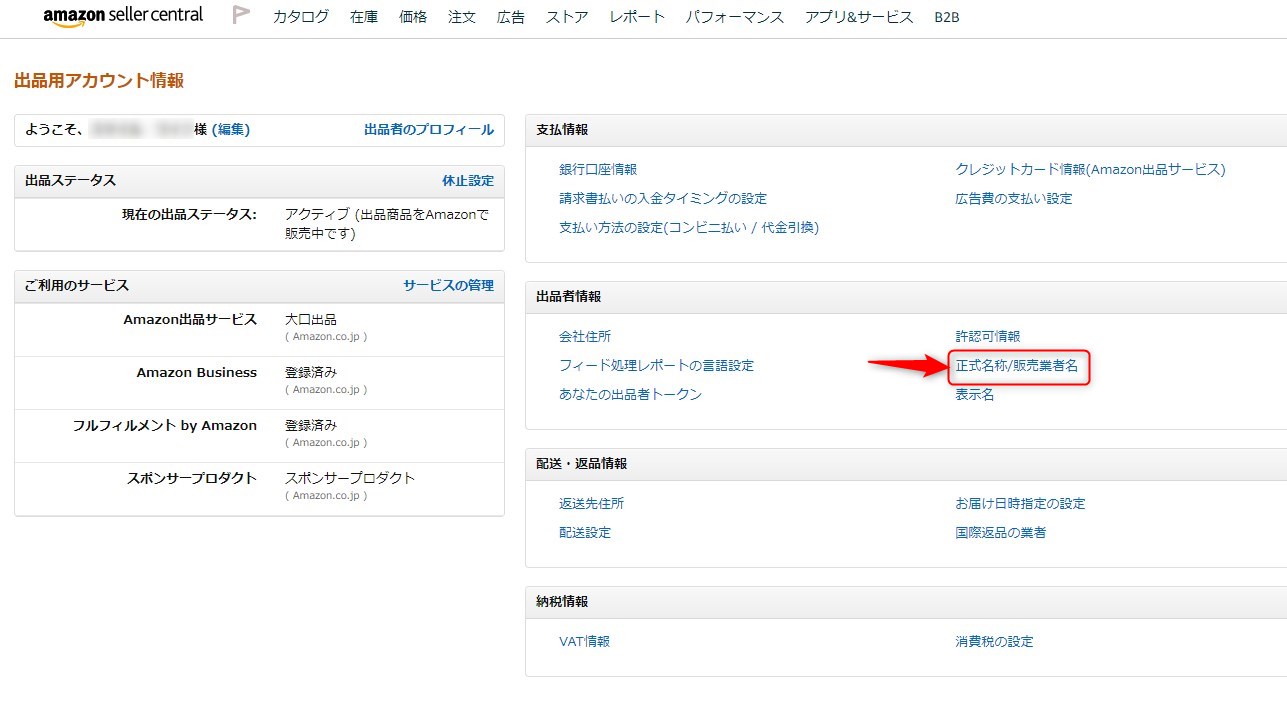Open the アプリ&サービス menu
Viewport: 1287px width, 707px height.
pos(859,17)
